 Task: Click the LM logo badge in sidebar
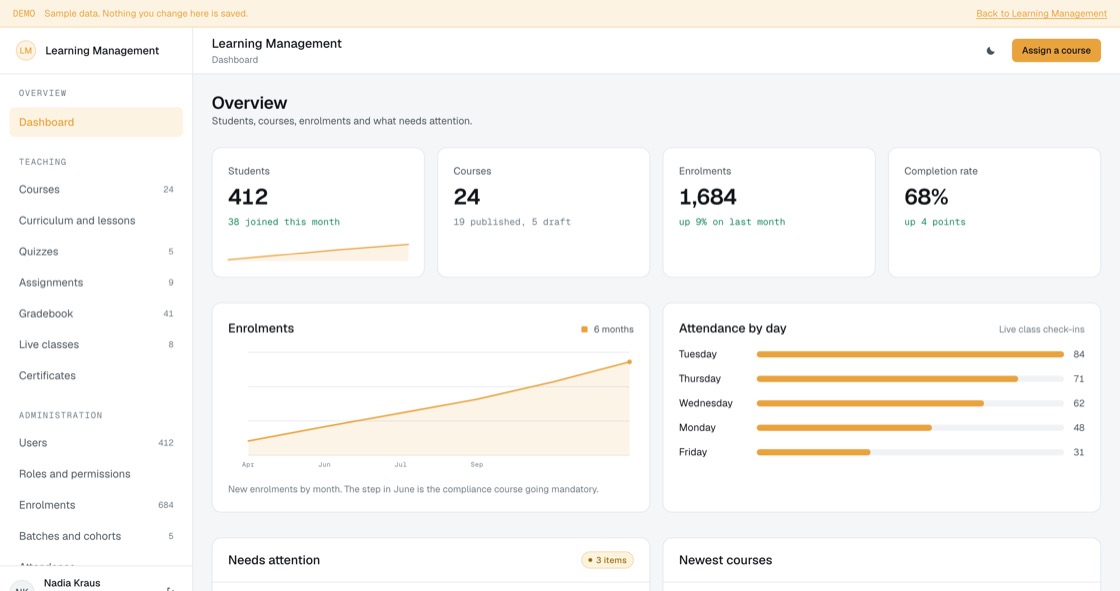click(26, 51)
